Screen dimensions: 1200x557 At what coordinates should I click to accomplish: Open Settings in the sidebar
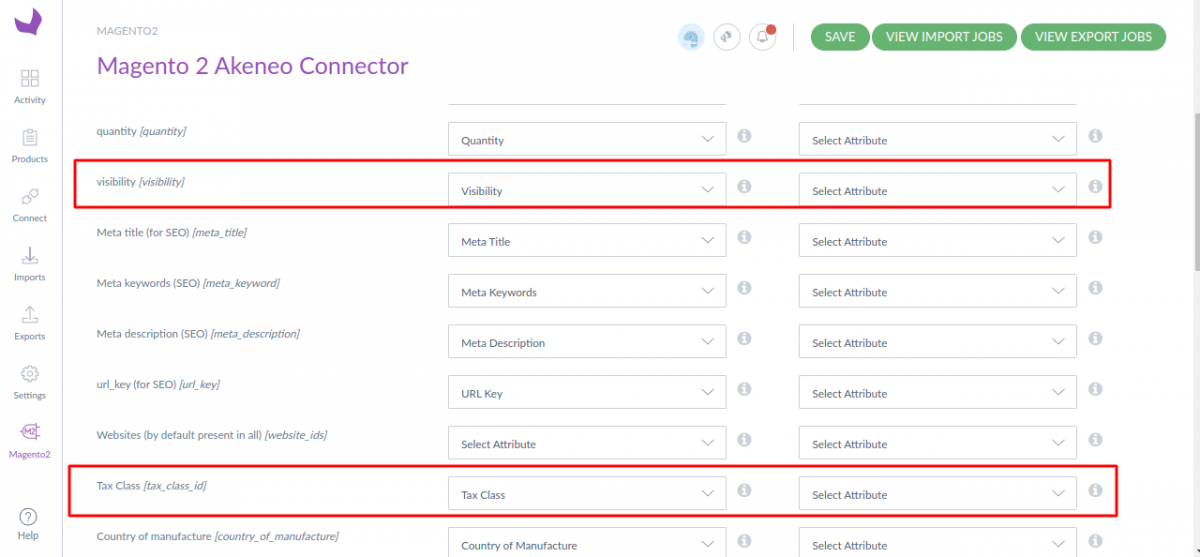(x=30, y=381)
